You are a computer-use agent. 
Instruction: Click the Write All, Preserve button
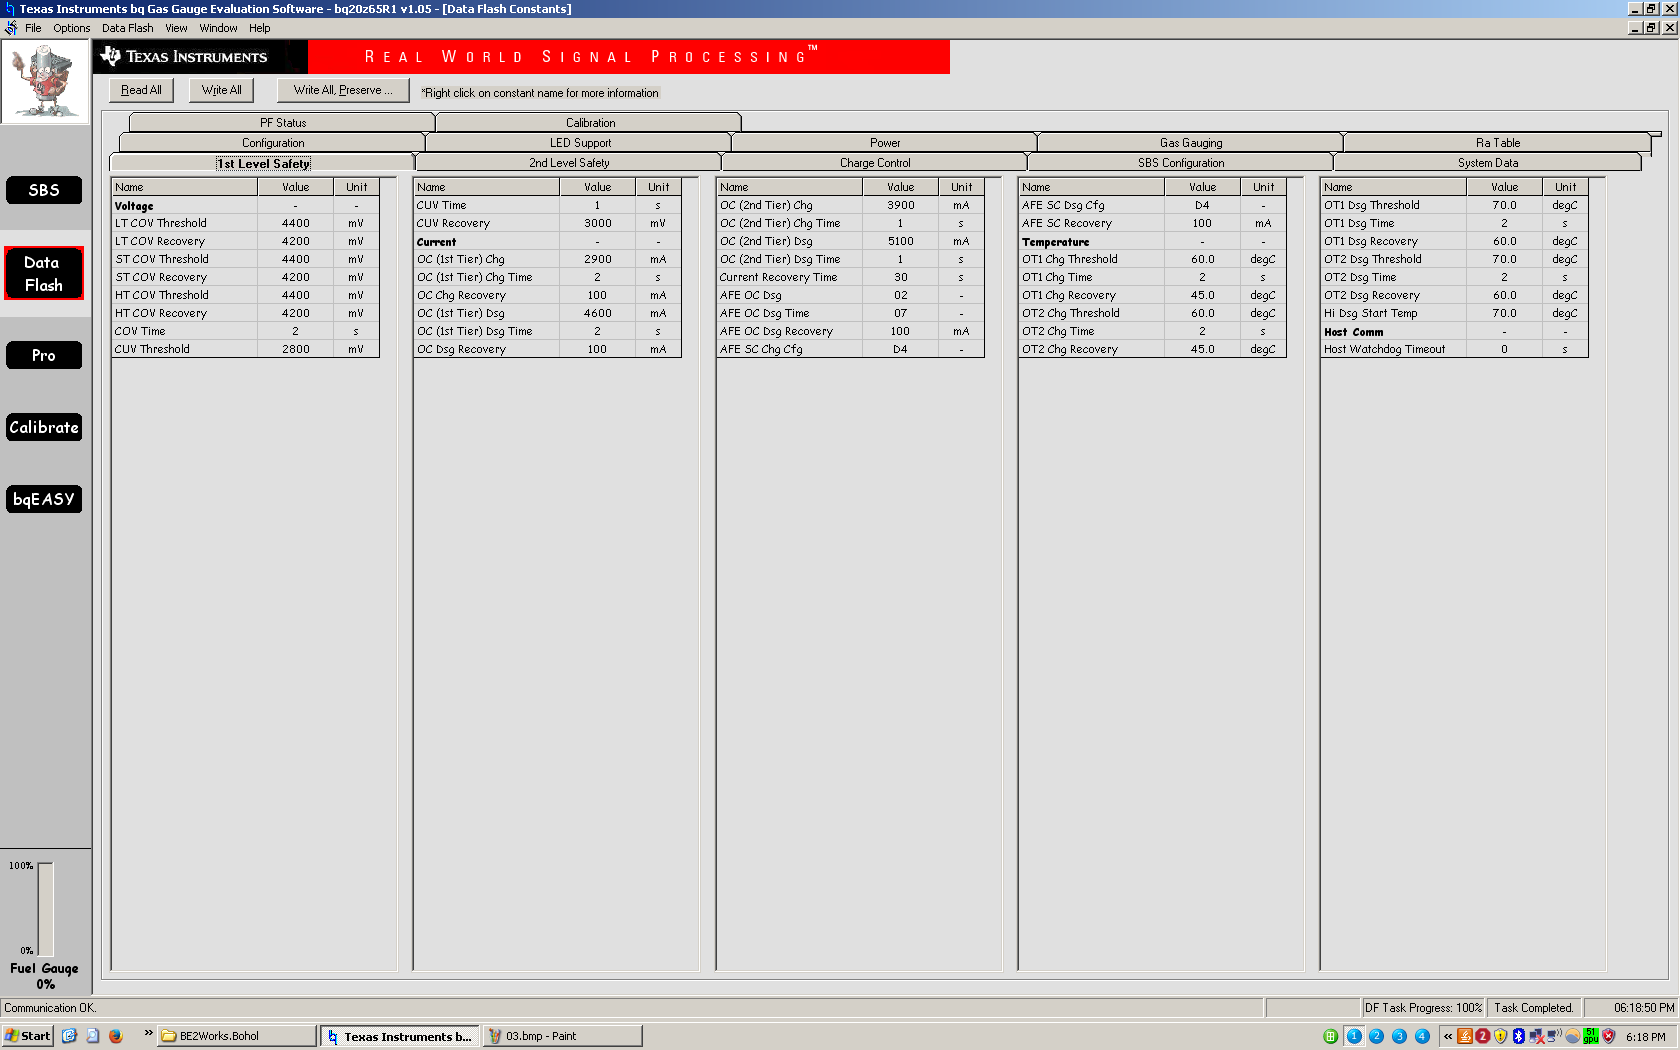pyautogui.click(x=343, y=90)
